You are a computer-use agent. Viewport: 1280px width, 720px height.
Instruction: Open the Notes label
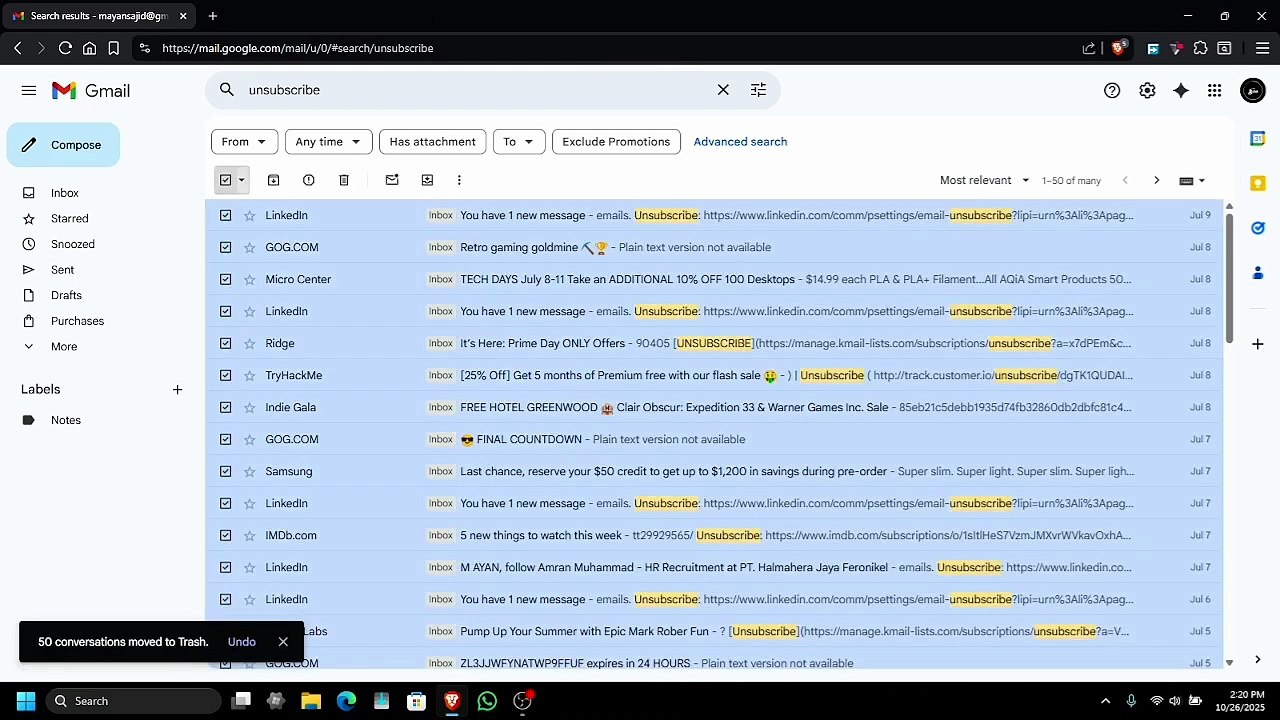[x=66, y=420]
